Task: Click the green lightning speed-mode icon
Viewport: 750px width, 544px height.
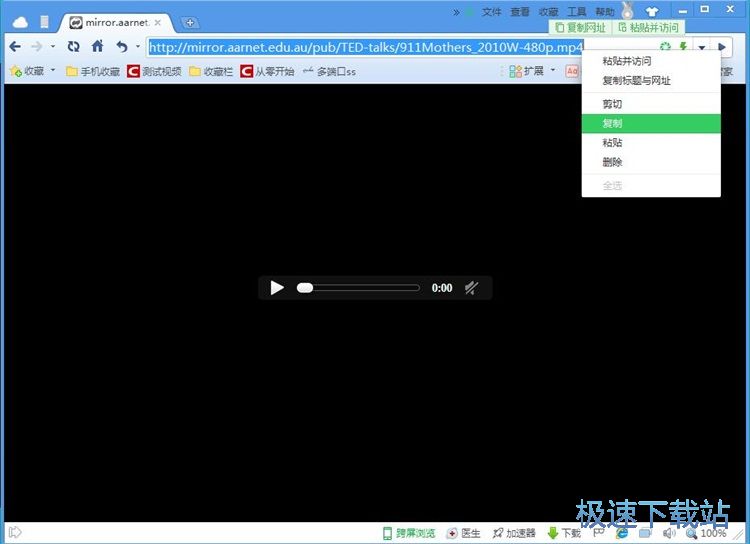Action: (683, 46)
